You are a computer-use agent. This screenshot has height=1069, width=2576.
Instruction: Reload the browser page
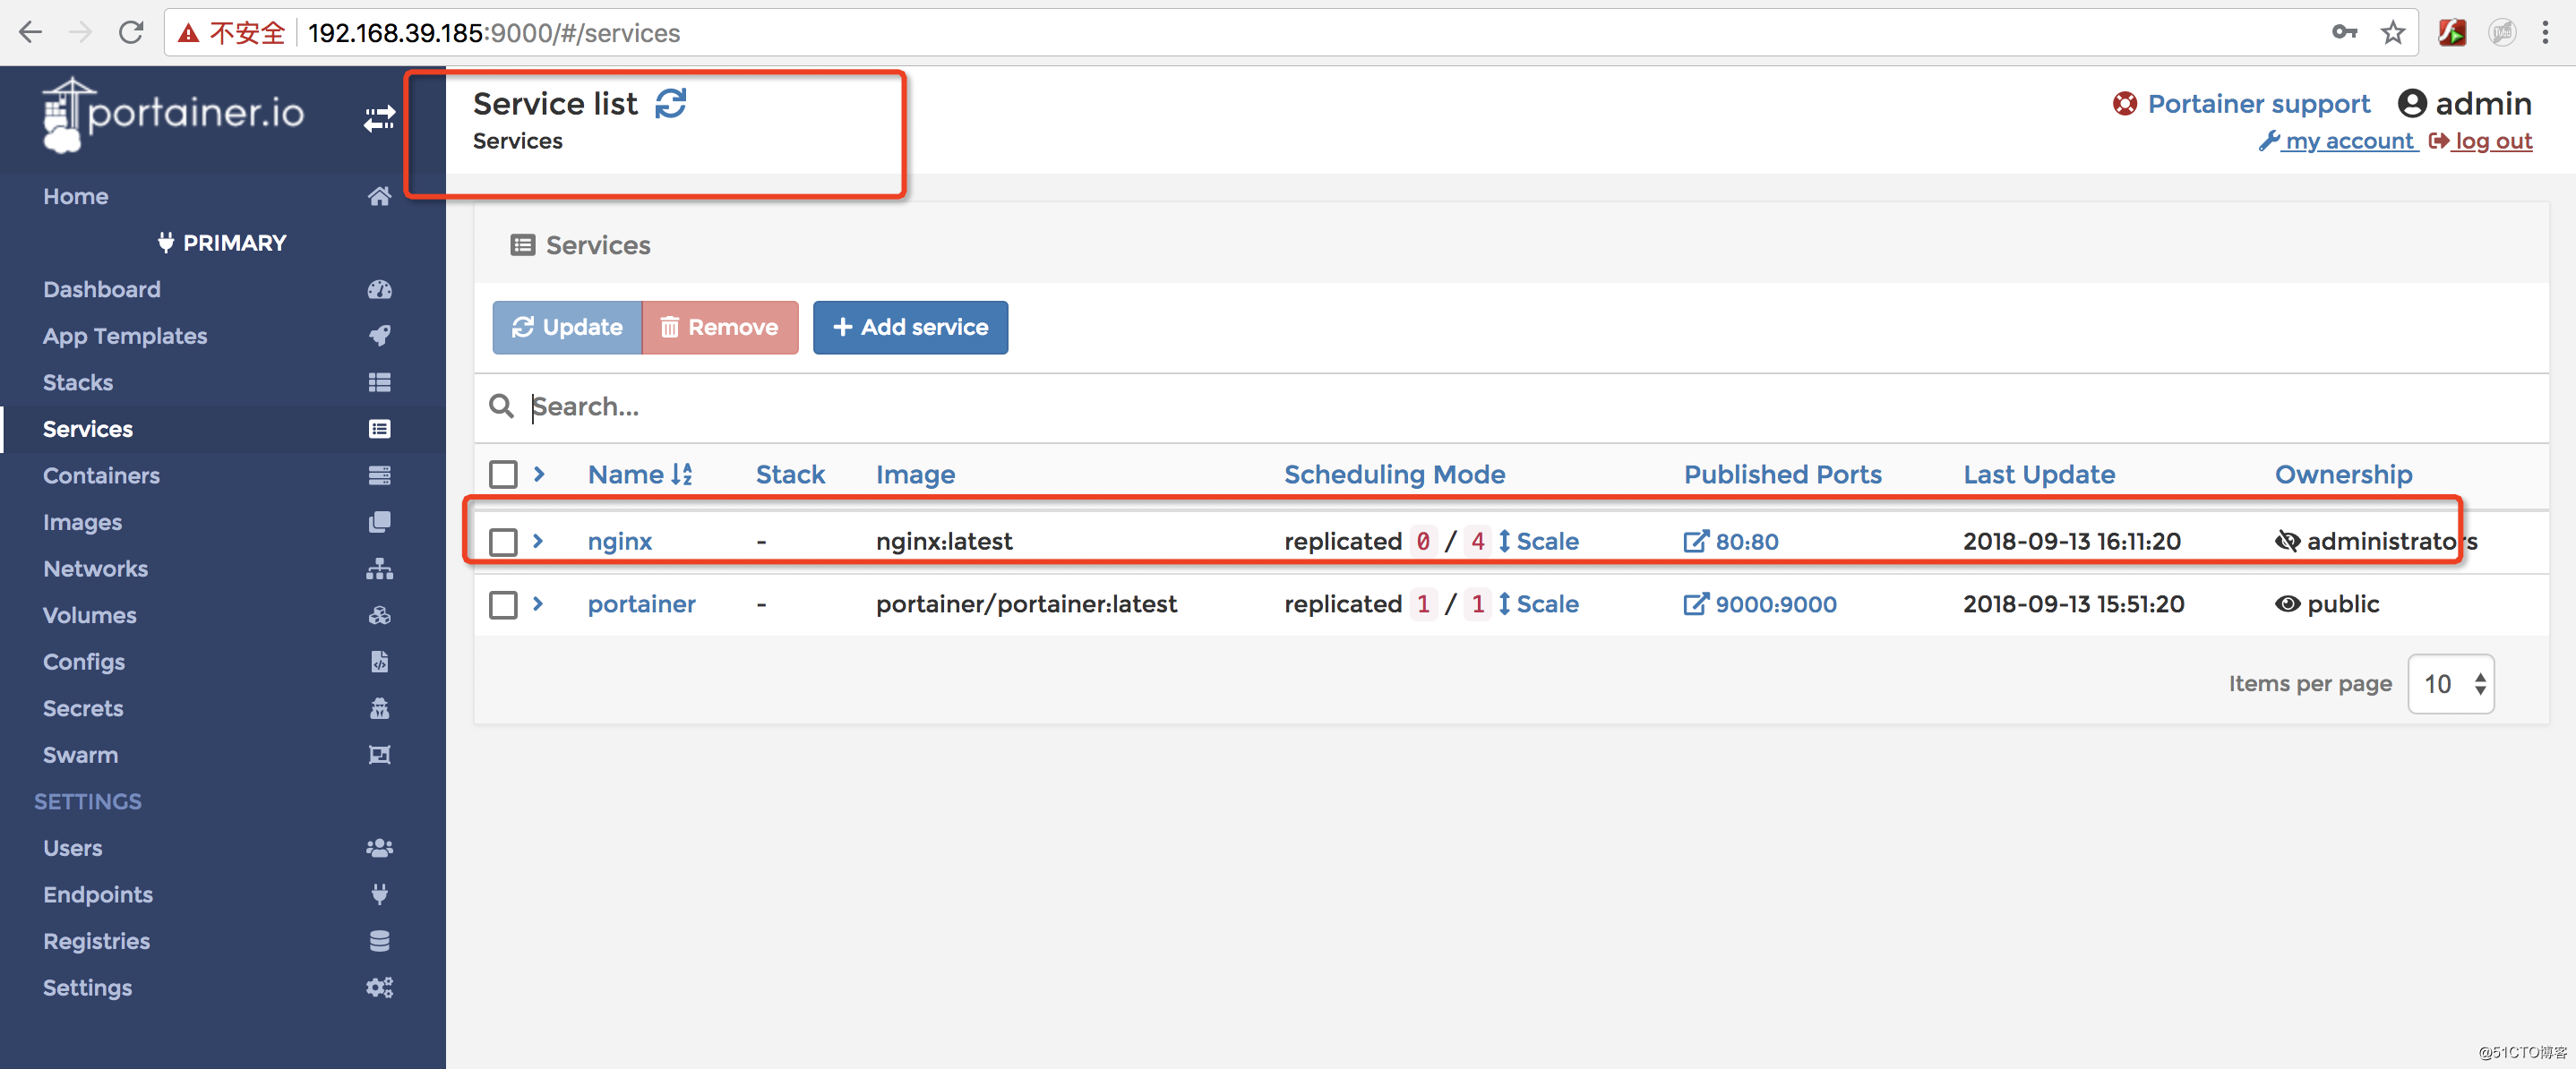(x=131, y=33)
